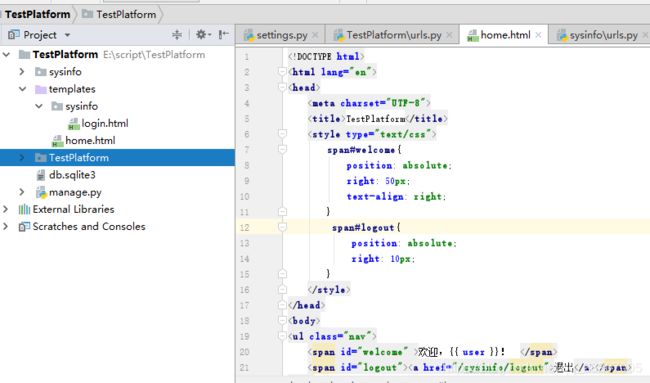
Task: Expand the External Libraries node
Action: click(5, 209)
